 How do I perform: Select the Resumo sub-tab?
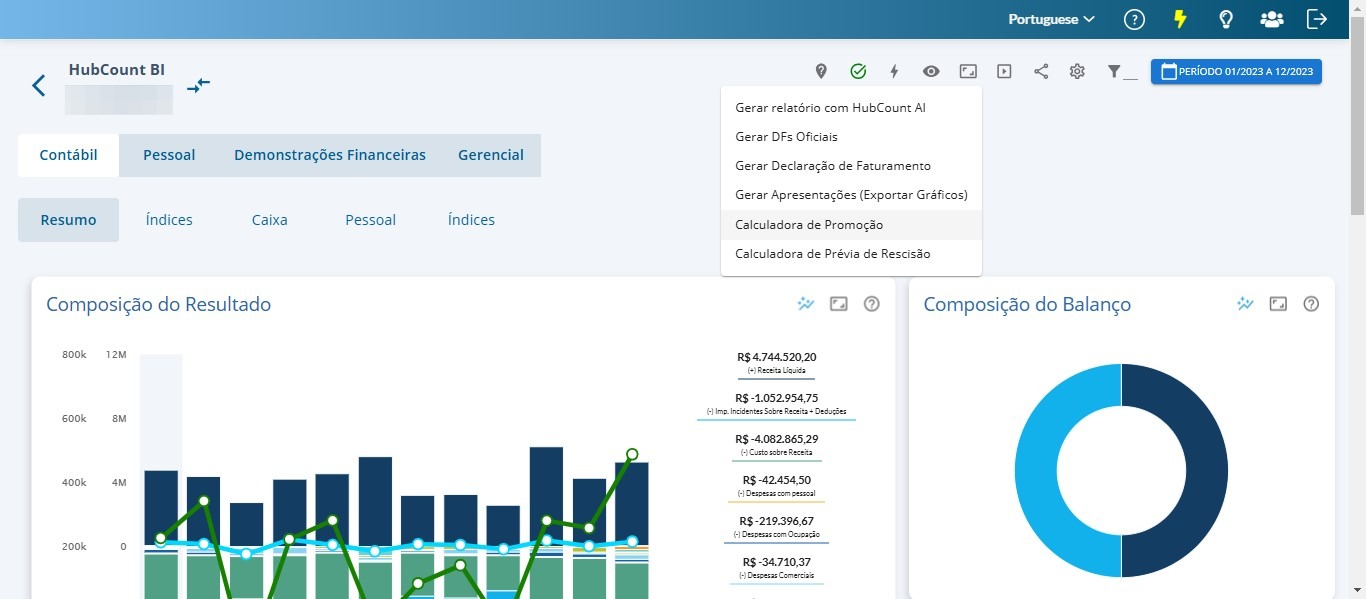click(x=68, y=220)
